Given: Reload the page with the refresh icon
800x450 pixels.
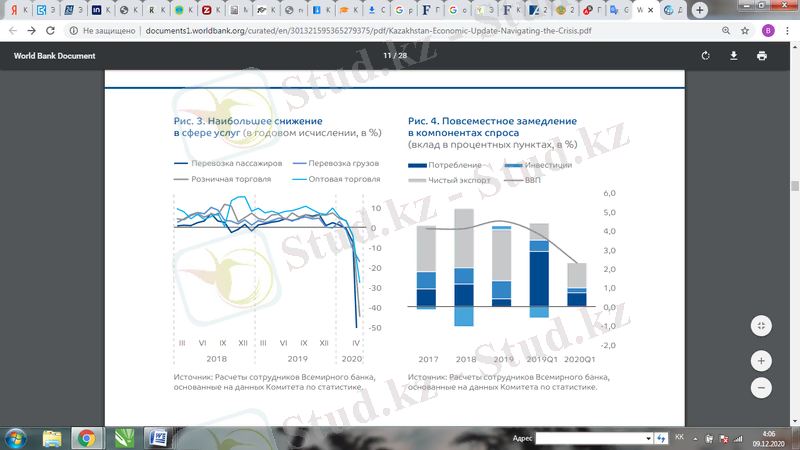Looking at the screenshot, I should pyautogui.click(x=50, y=31).
